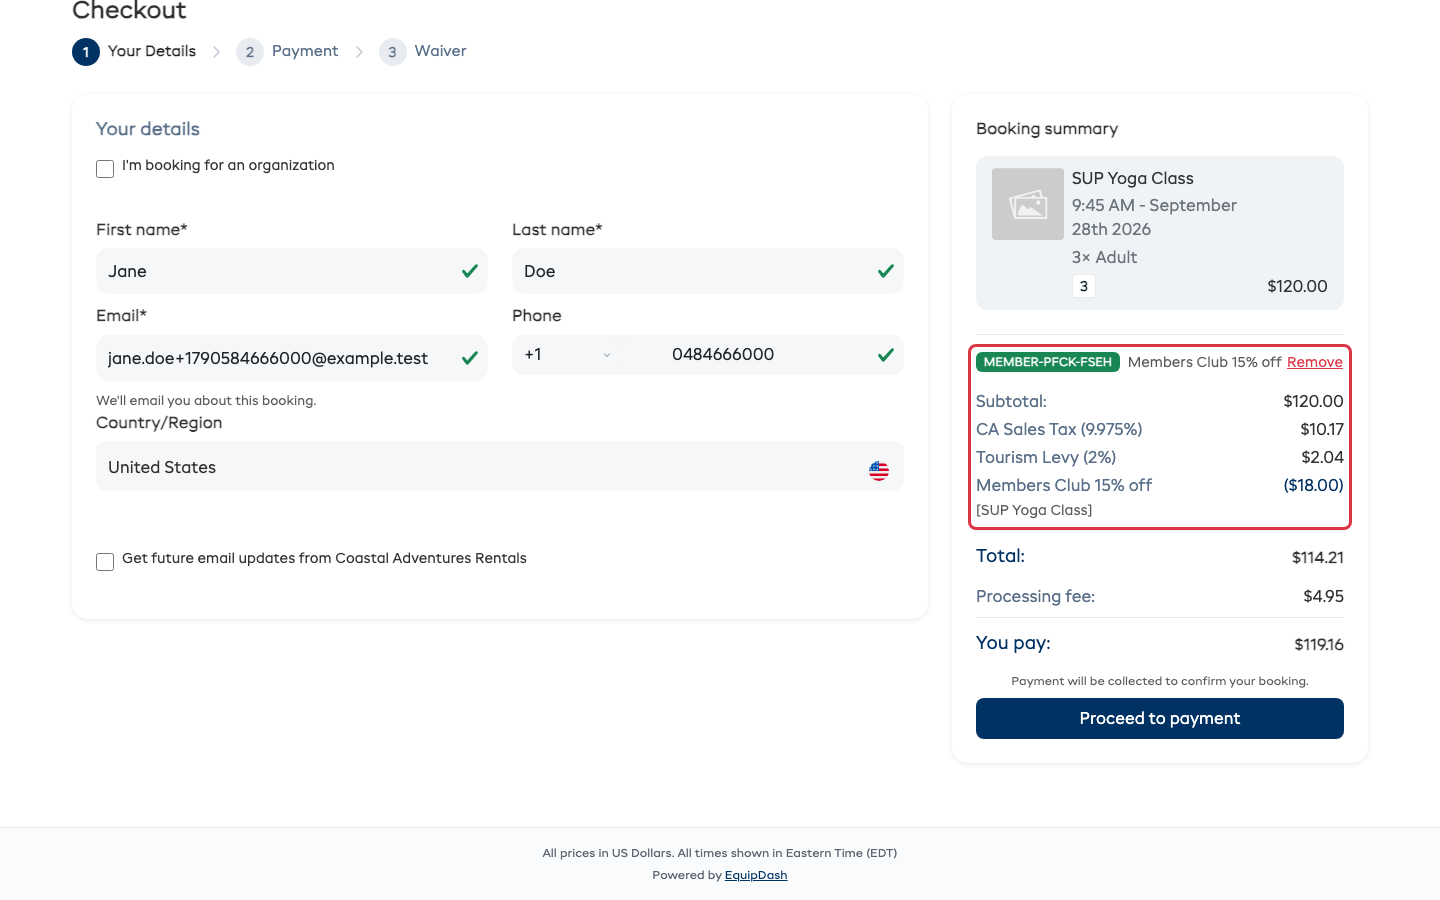The height and width of the screenshot is (900, 1440).
Task: Click the green checkmark in First name field
Action: tap(470, 271)
